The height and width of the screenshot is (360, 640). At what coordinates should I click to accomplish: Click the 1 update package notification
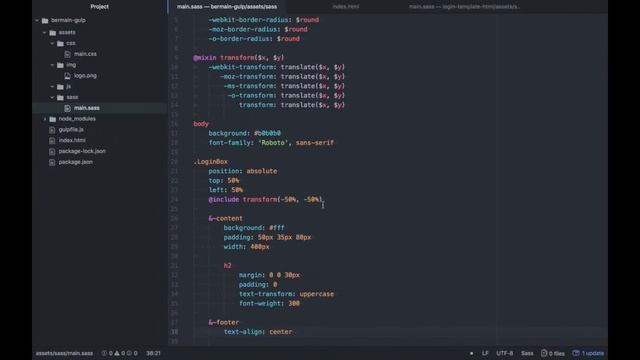[x=588, y=353]
